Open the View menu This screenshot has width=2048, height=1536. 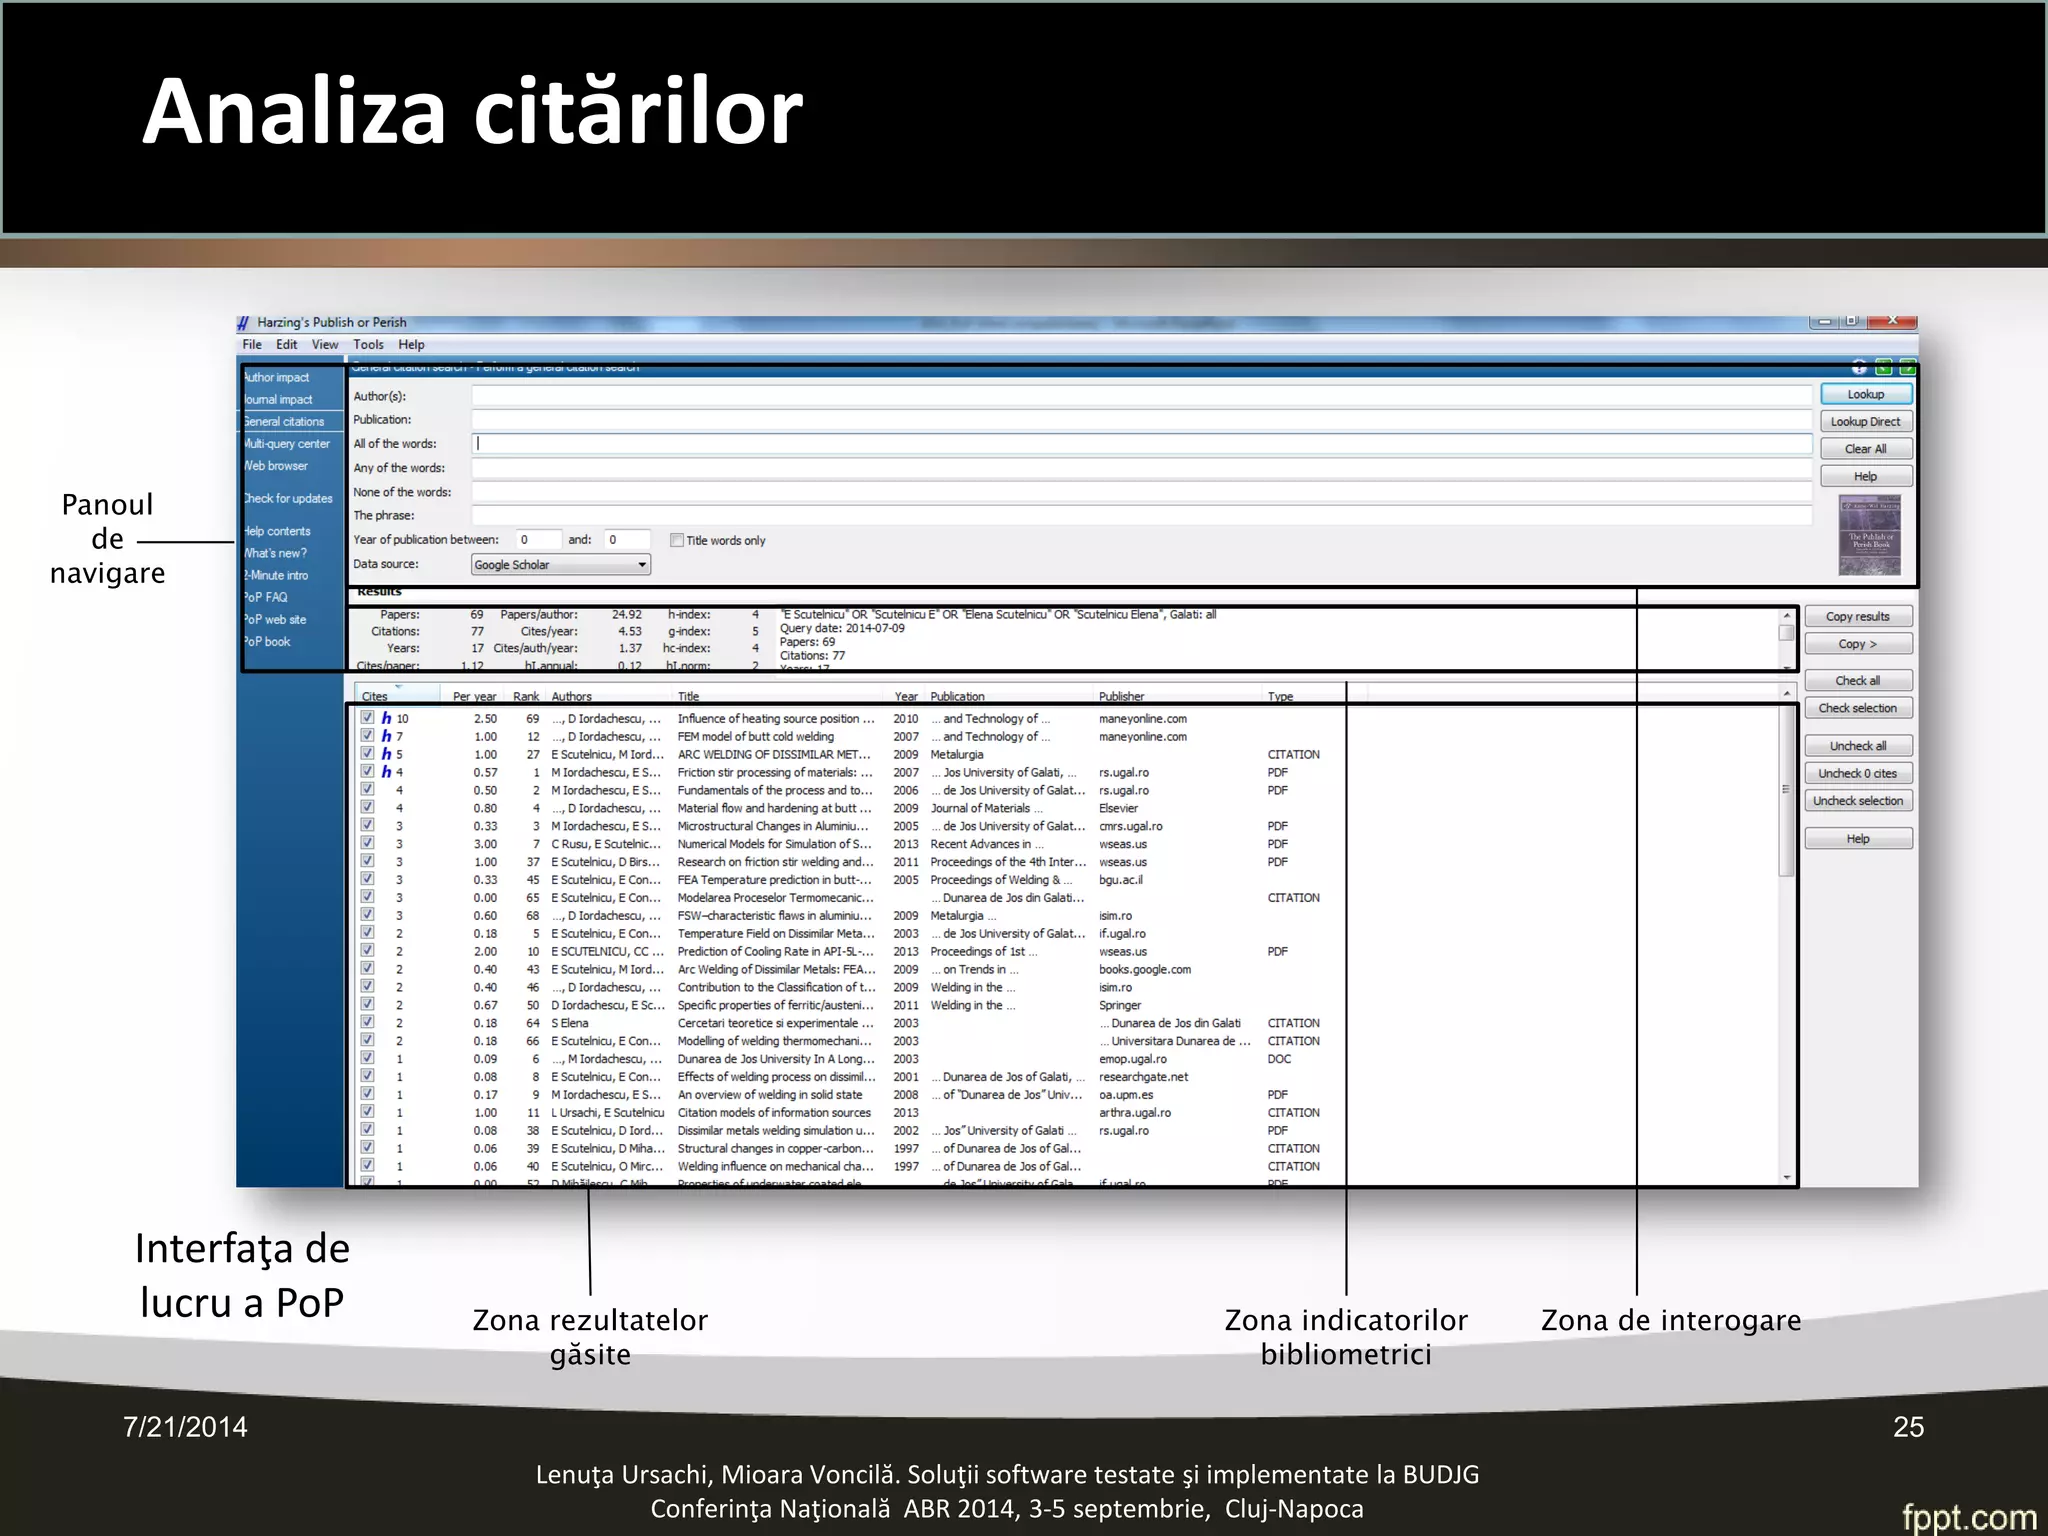point(325,345)
